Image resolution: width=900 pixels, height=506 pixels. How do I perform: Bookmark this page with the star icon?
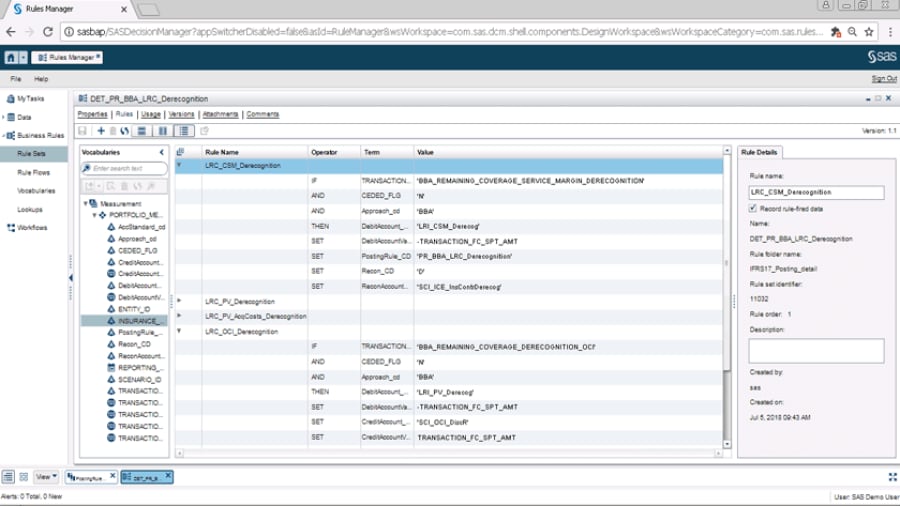click(x=870, y=32)
